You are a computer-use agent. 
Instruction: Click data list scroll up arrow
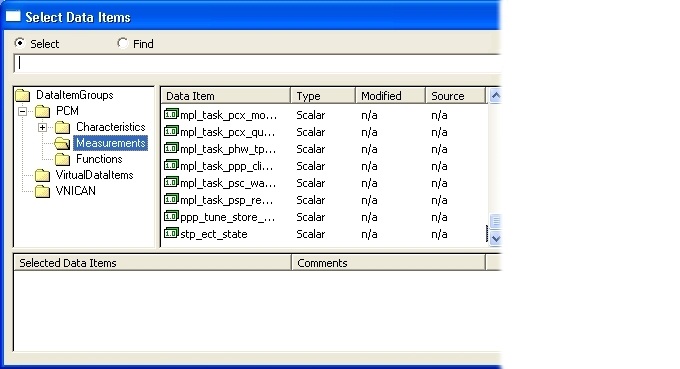click(495, 95)
